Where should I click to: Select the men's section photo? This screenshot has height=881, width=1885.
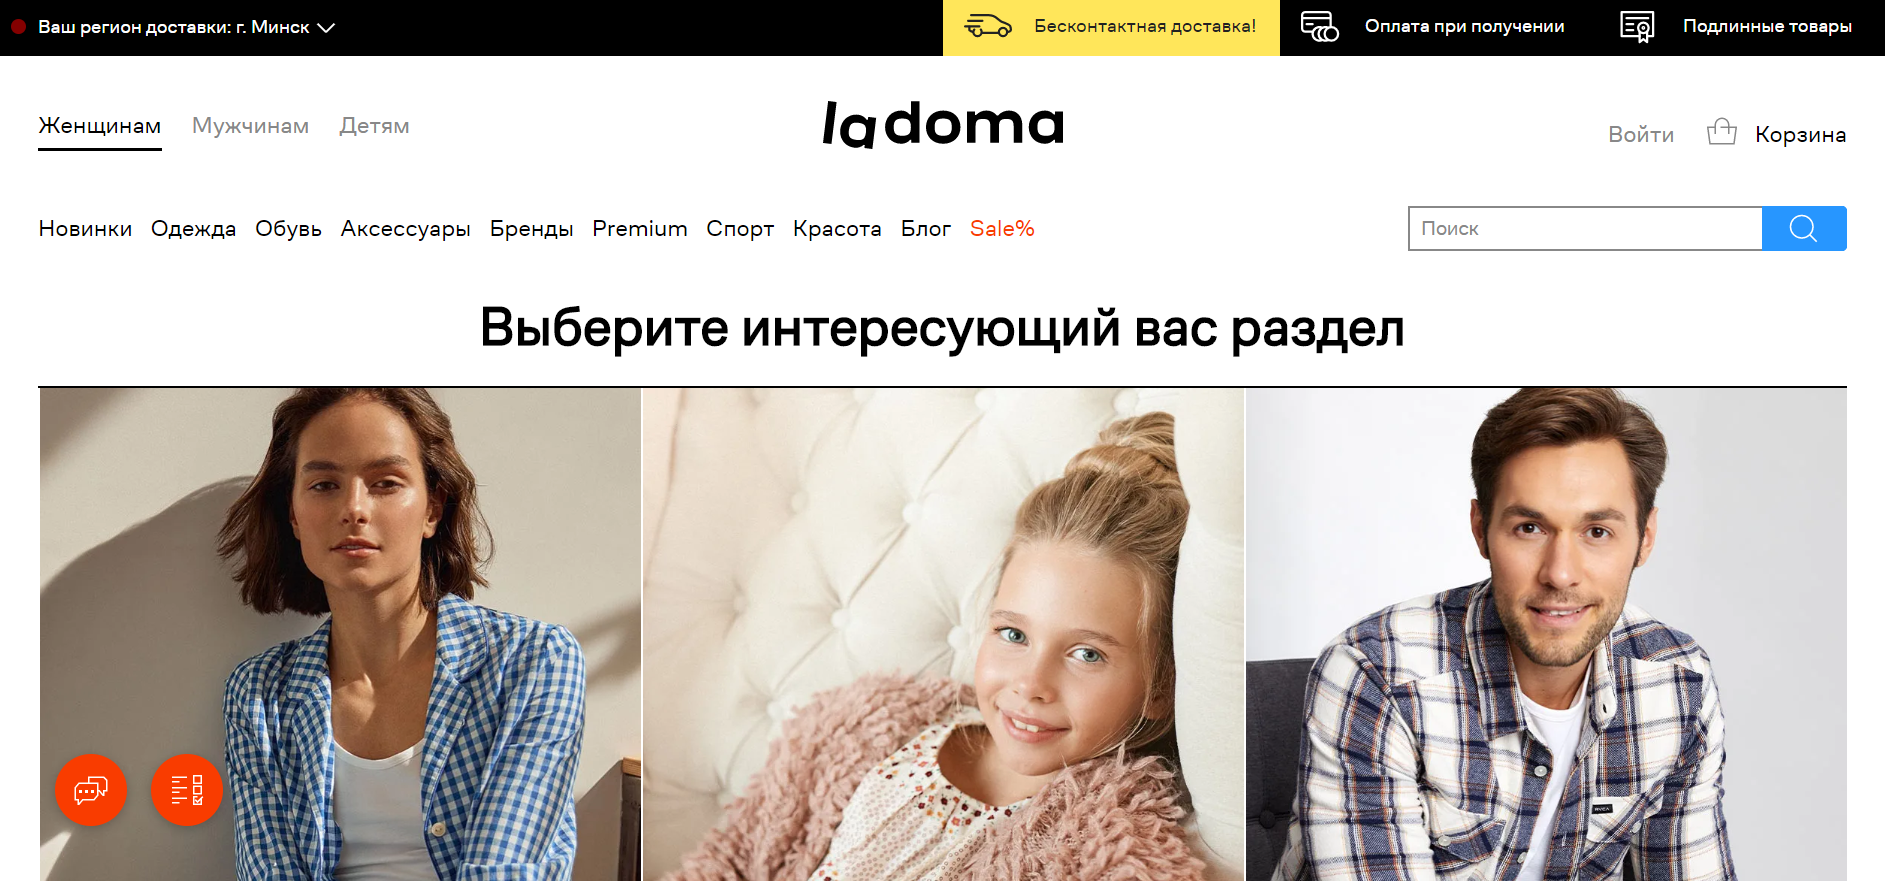point(1546,635)
